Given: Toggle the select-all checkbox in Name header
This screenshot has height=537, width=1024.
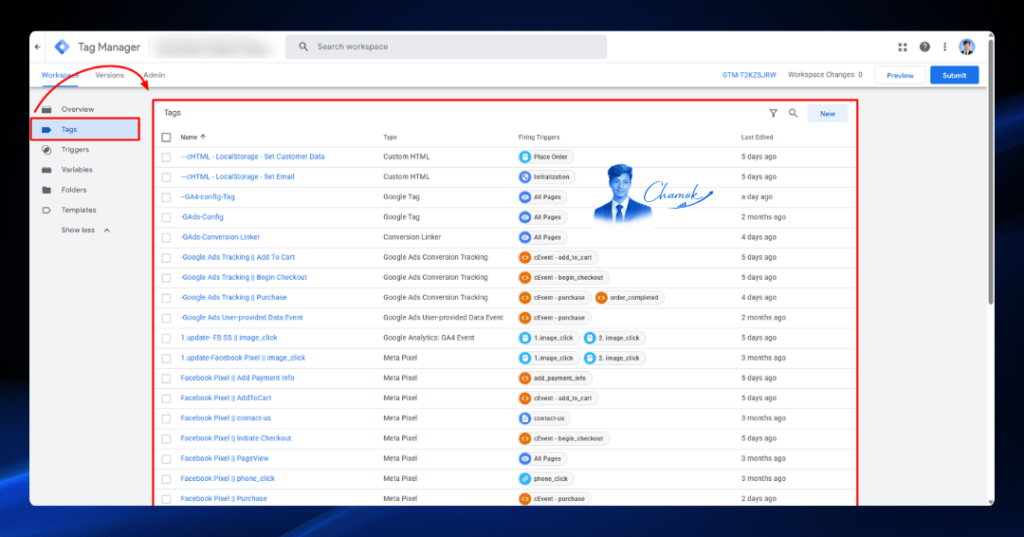Looking at the screenshot, I should (x=166, y=137).
